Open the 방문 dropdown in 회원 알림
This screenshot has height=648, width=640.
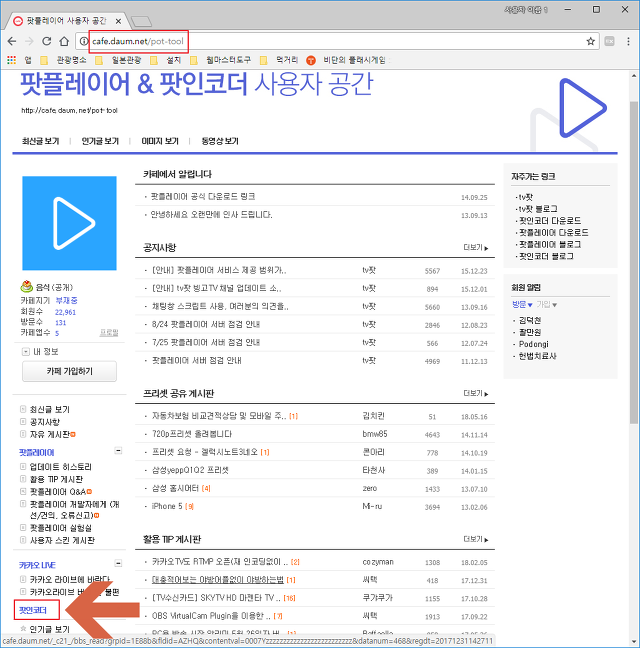522,305
